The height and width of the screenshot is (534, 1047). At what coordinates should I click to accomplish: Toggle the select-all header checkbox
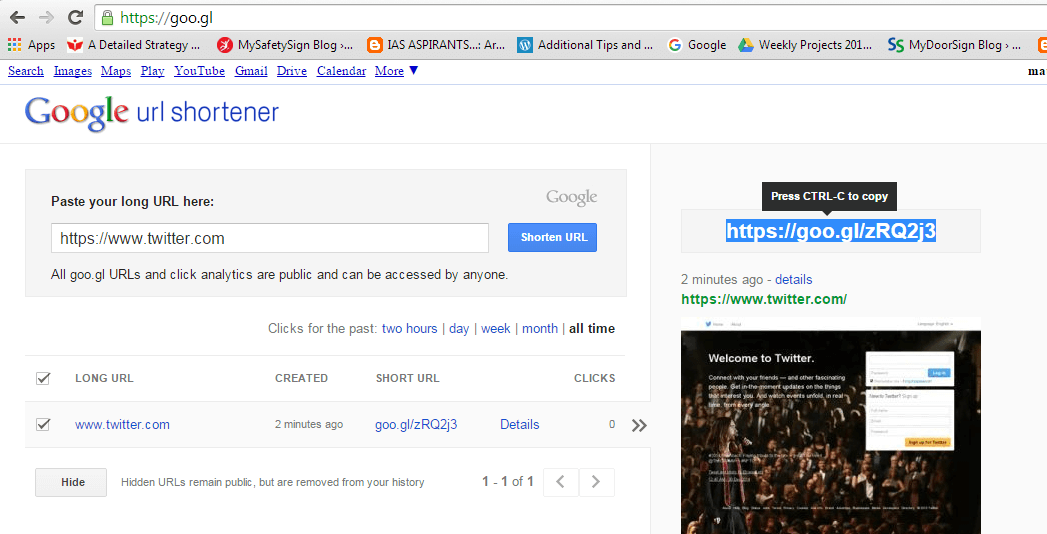43,378
